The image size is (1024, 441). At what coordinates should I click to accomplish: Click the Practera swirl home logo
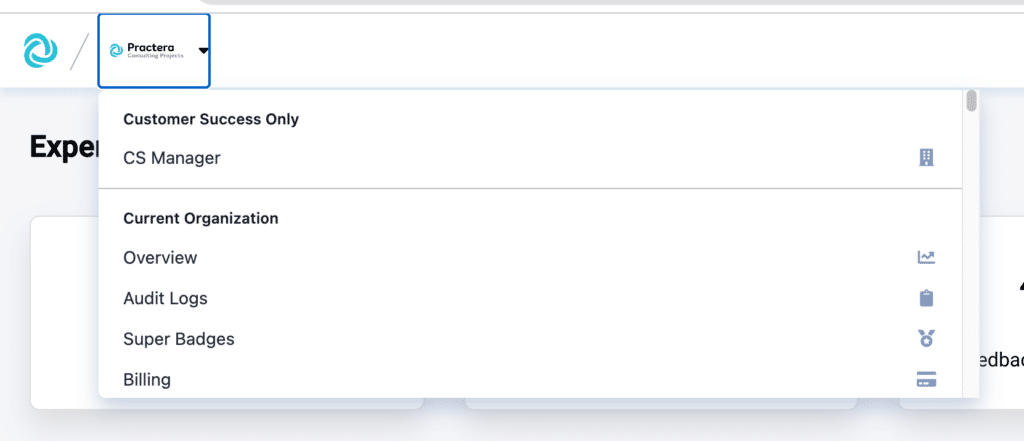[x=40, y=50]
